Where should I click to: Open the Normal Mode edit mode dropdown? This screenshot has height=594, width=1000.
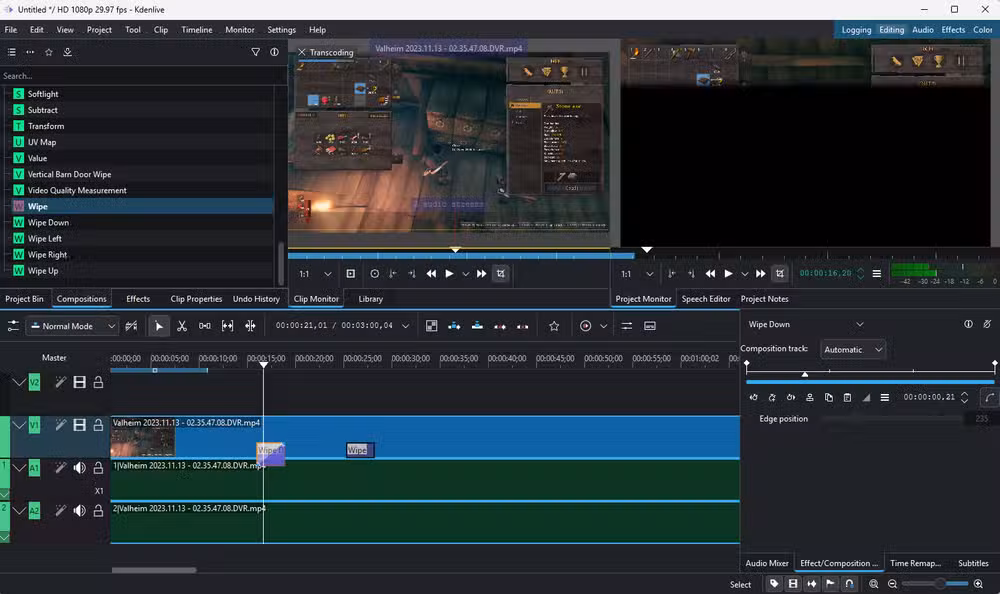tap(72, 326)
